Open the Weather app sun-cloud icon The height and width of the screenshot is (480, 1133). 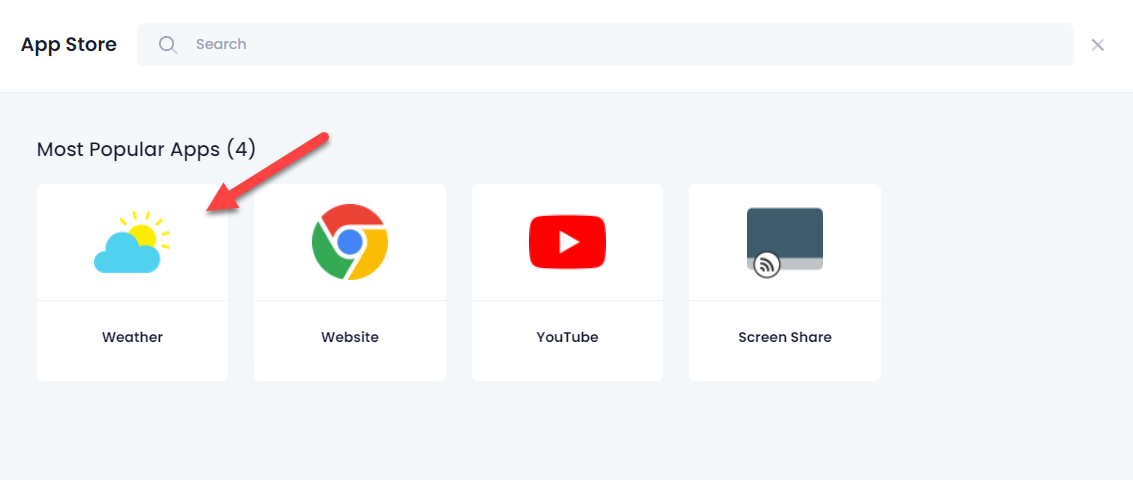[132, 242]
